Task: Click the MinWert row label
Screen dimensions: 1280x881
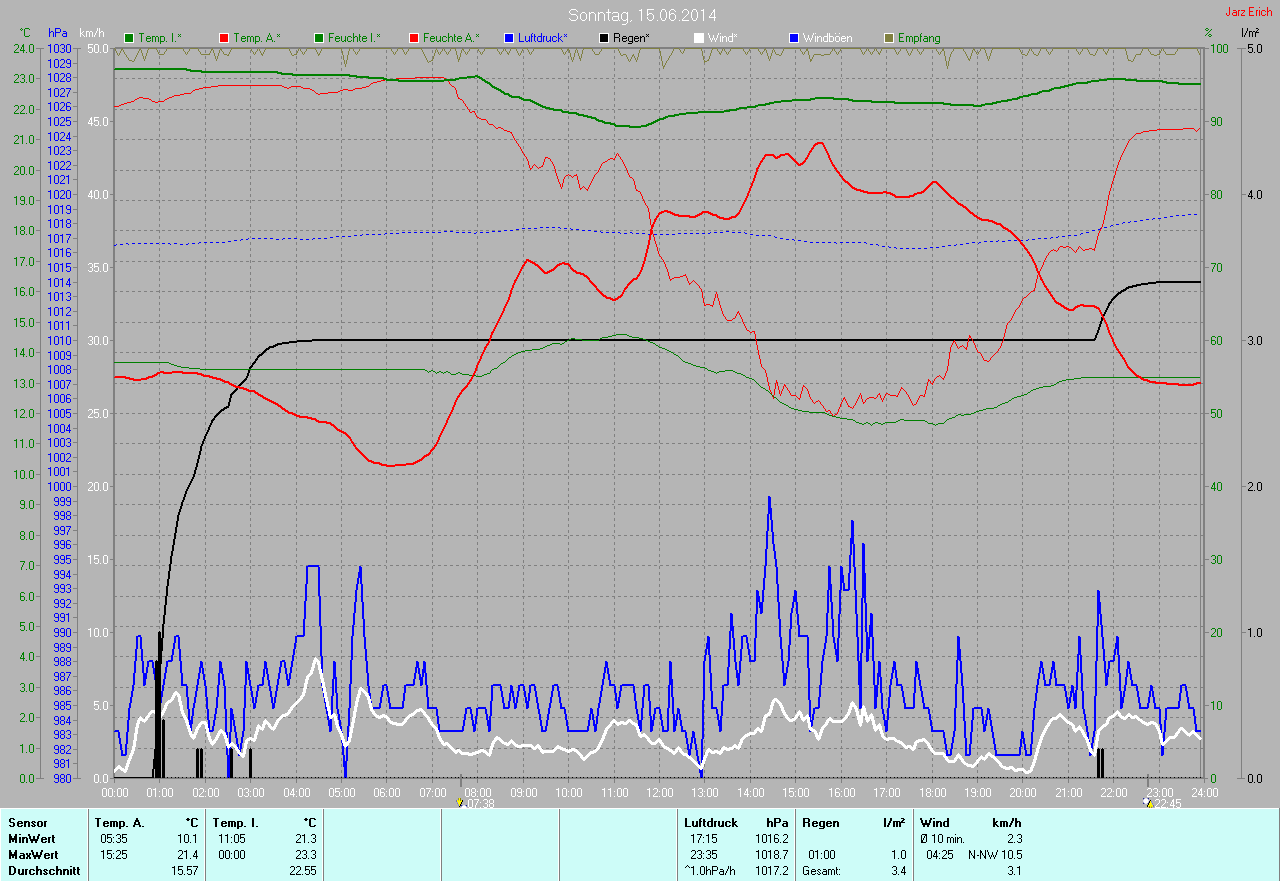Action: point(32,839)
